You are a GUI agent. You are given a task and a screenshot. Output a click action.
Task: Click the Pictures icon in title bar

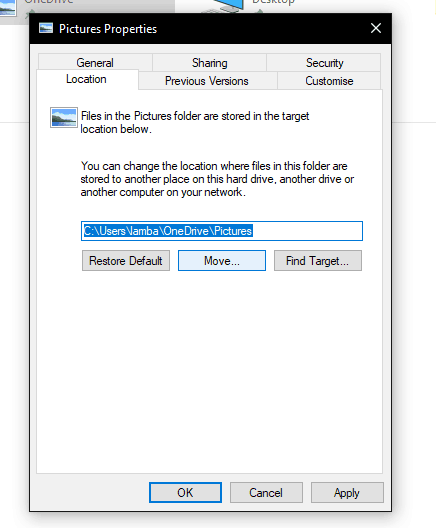(x=46, y=28)
